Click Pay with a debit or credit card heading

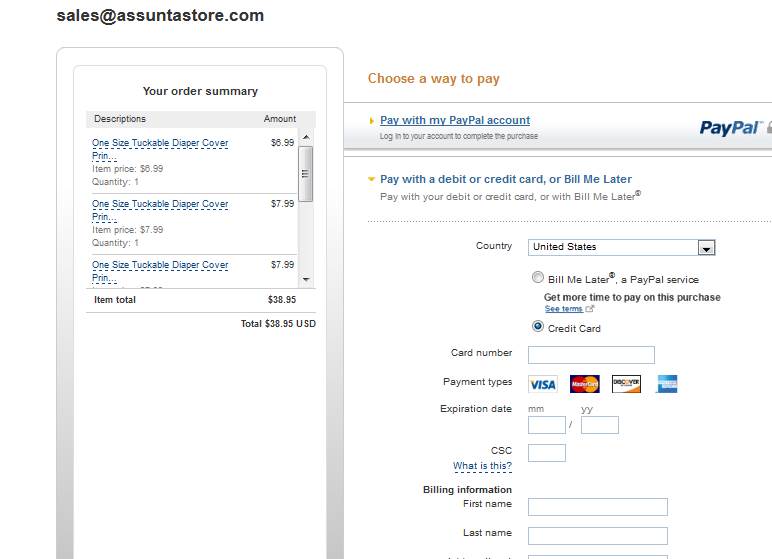pyautogui.click(x=506, y=179)
